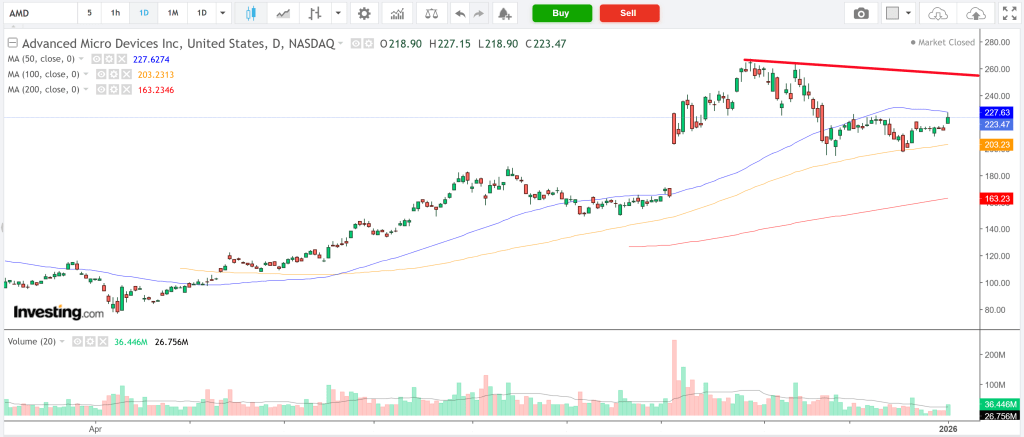
Task: Hide the MA (100, close, 0) indicator
Action: (102, 74)
